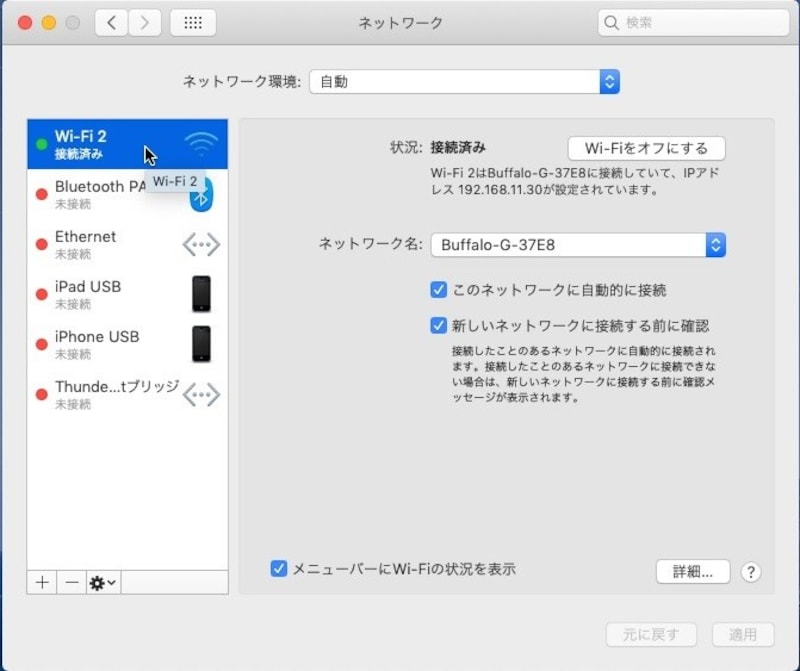800x671 pixels.
Task: Select the Wi-Fi 2 service icon
Action: pyautogui.click(x=202, y=143)
